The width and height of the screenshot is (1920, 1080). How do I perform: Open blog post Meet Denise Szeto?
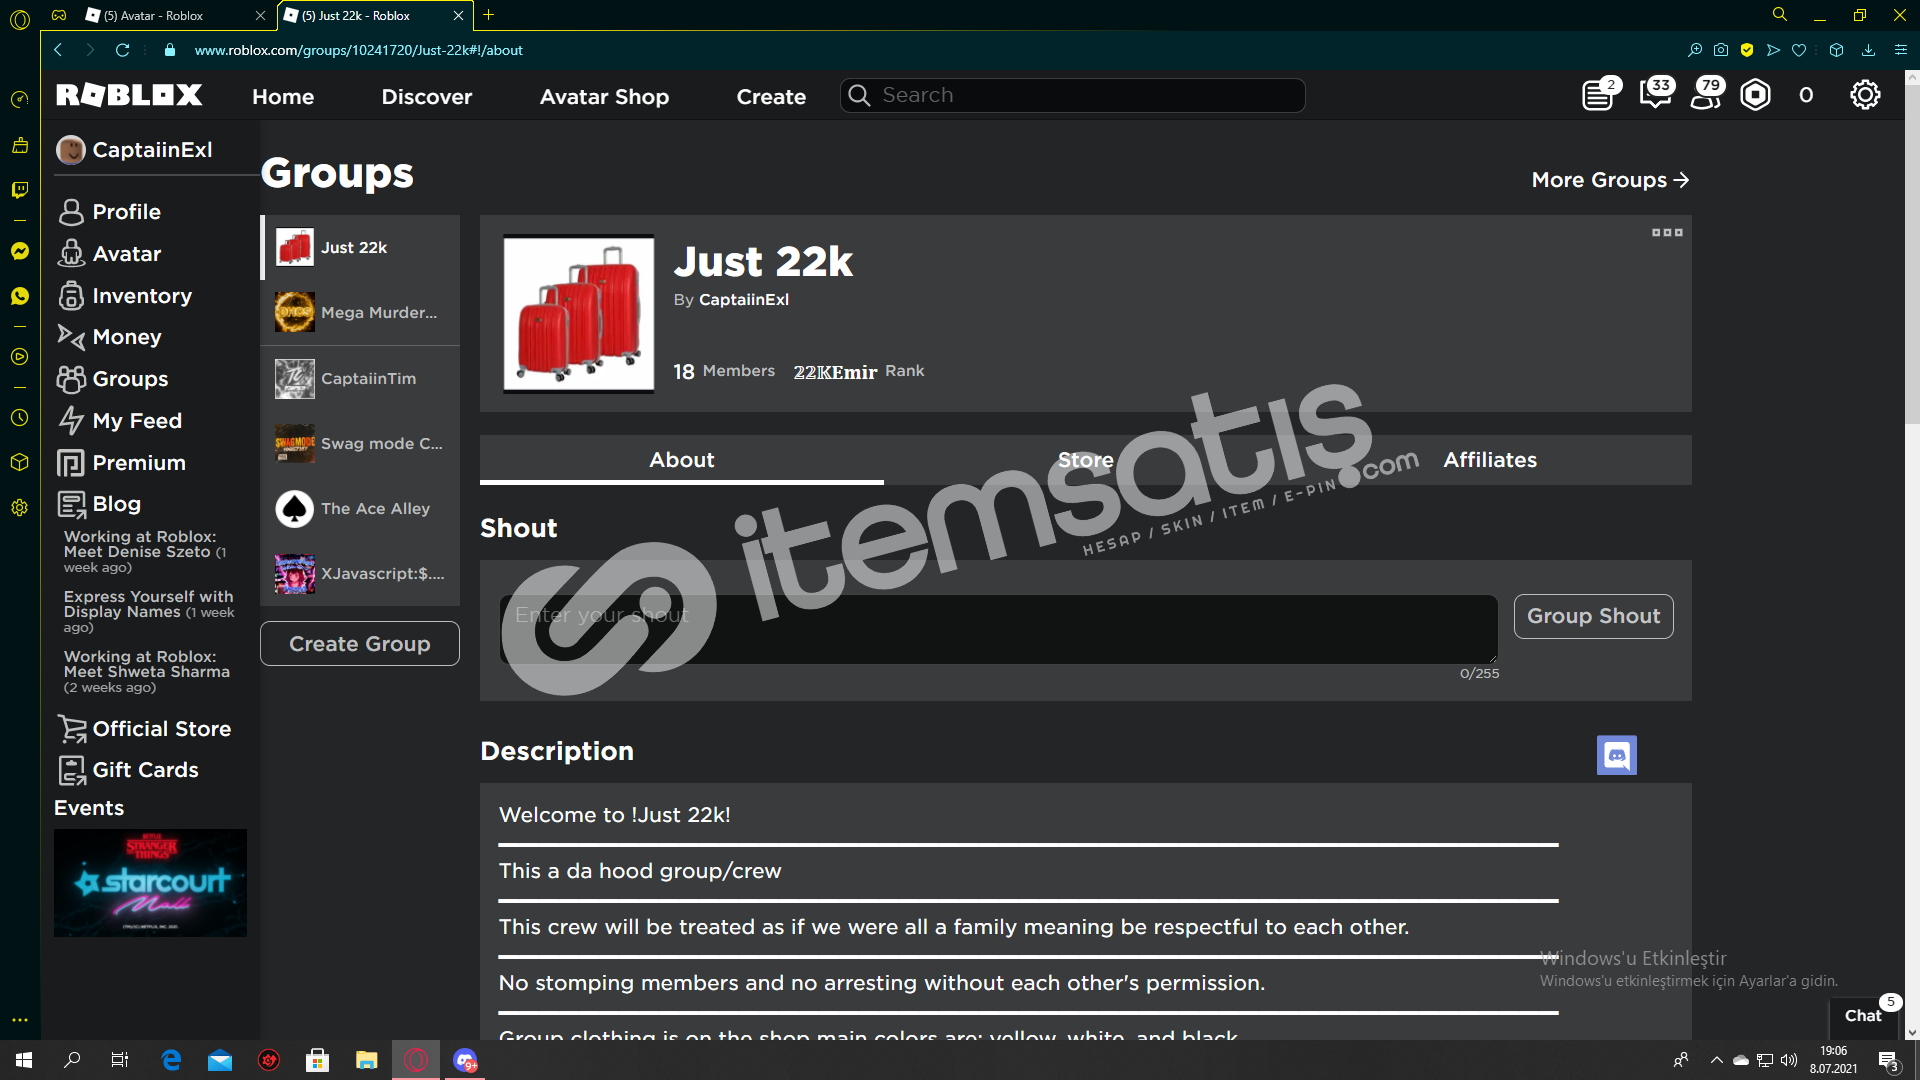click(x=145, y=552)
